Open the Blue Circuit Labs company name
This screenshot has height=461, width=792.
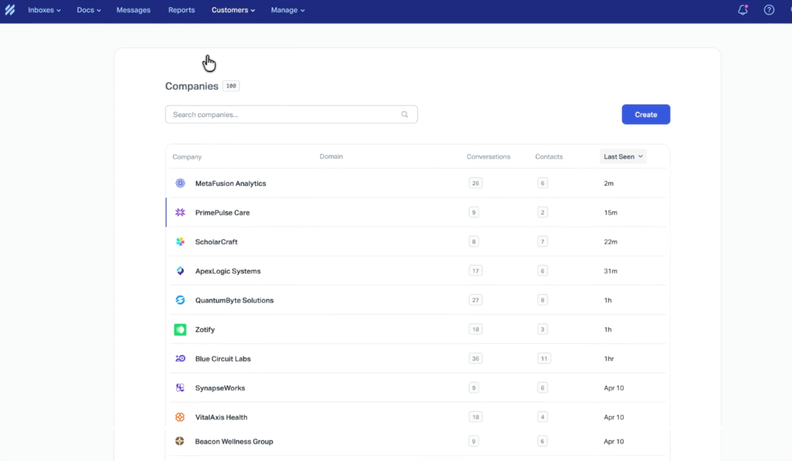tap(223, 359)
